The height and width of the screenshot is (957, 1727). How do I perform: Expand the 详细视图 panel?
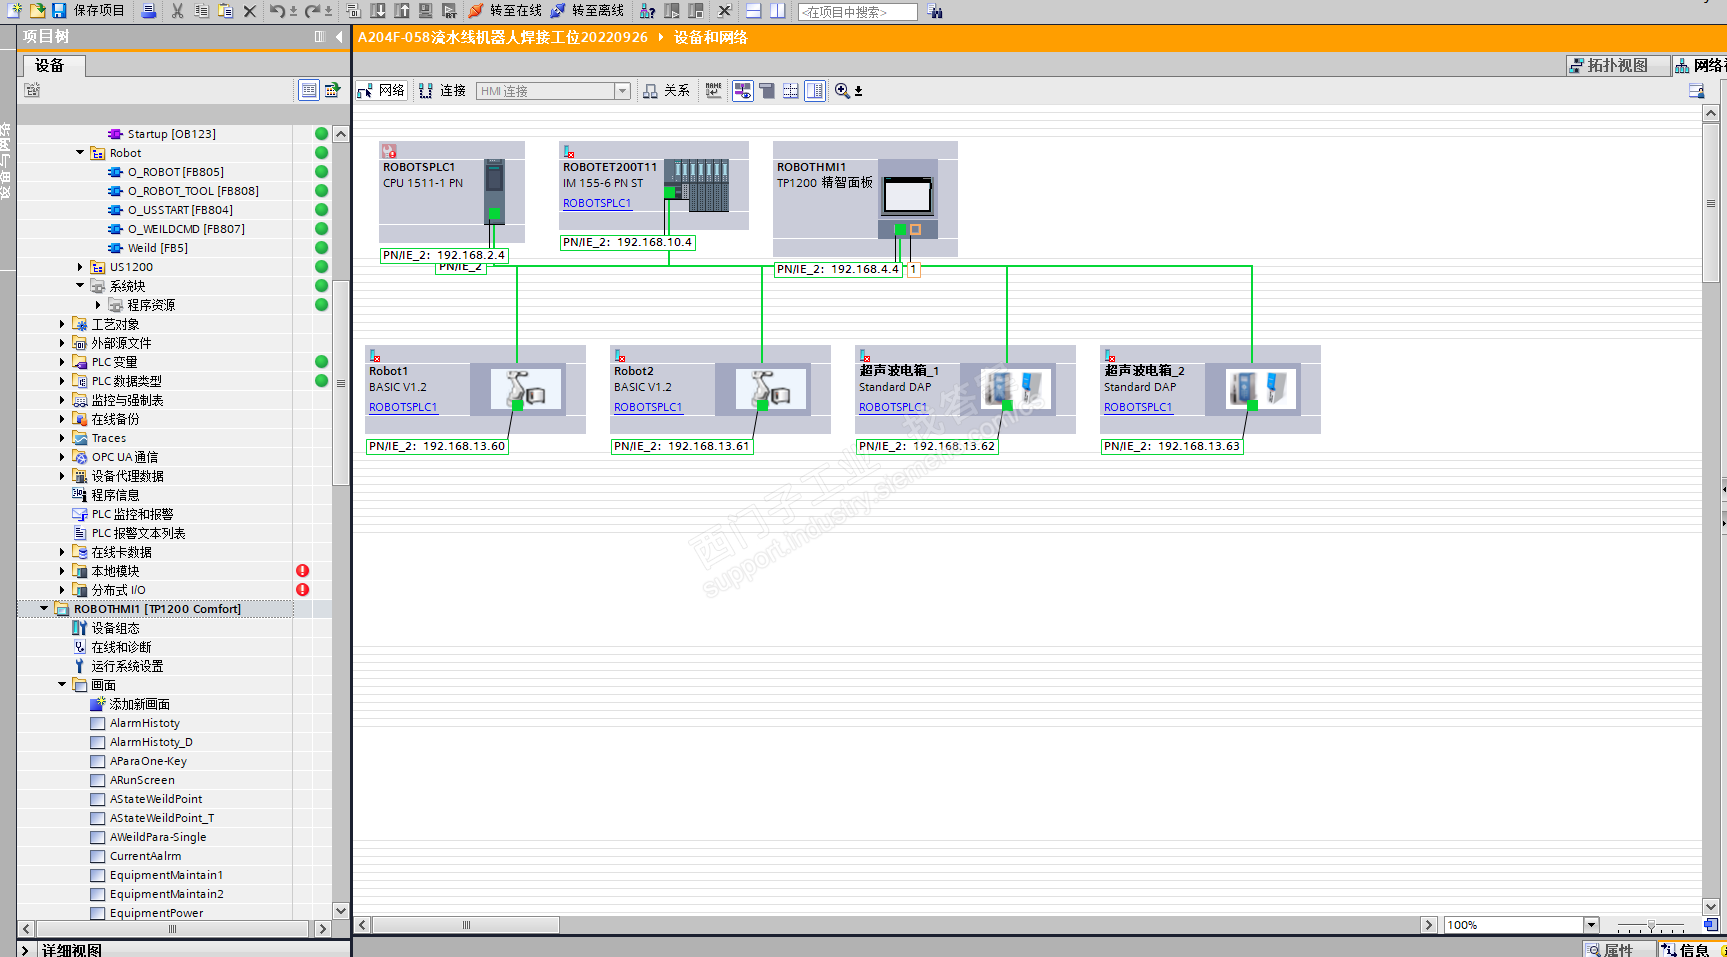point(25,950)
